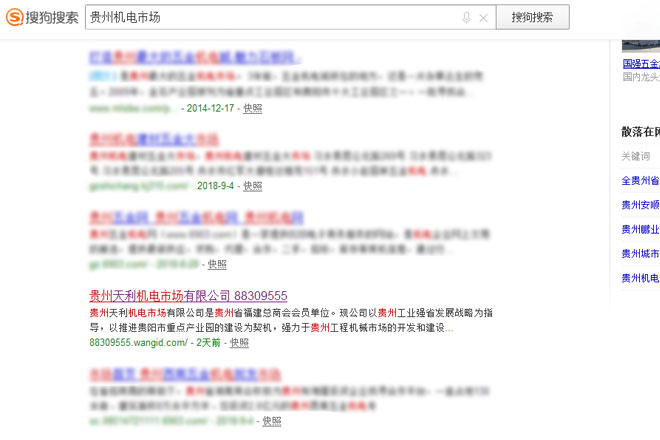660x440 pixels.
Task: Clear the search box with X icon
Action: coord(484,18)
